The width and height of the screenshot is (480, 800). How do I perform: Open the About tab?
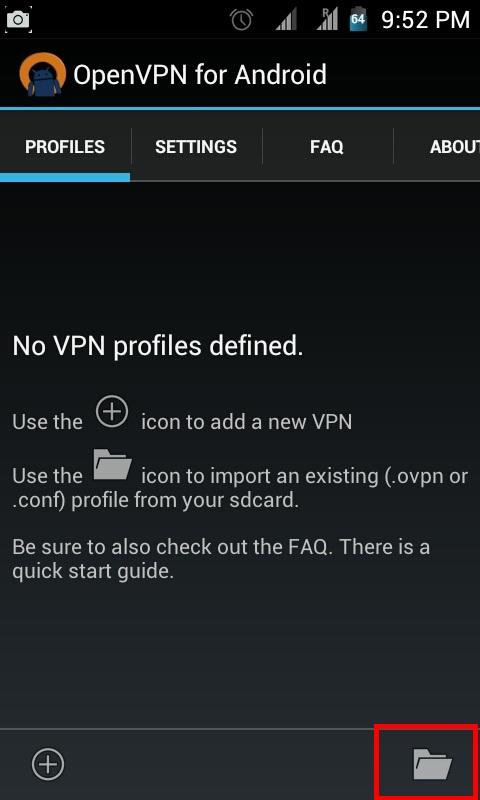coord(454,147)
